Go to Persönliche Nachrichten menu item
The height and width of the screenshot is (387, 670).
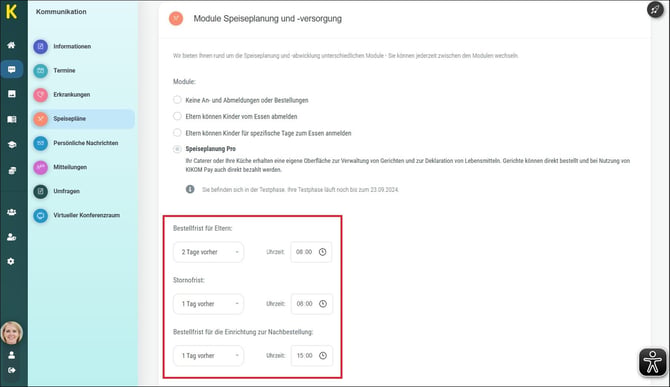point(83,143)
